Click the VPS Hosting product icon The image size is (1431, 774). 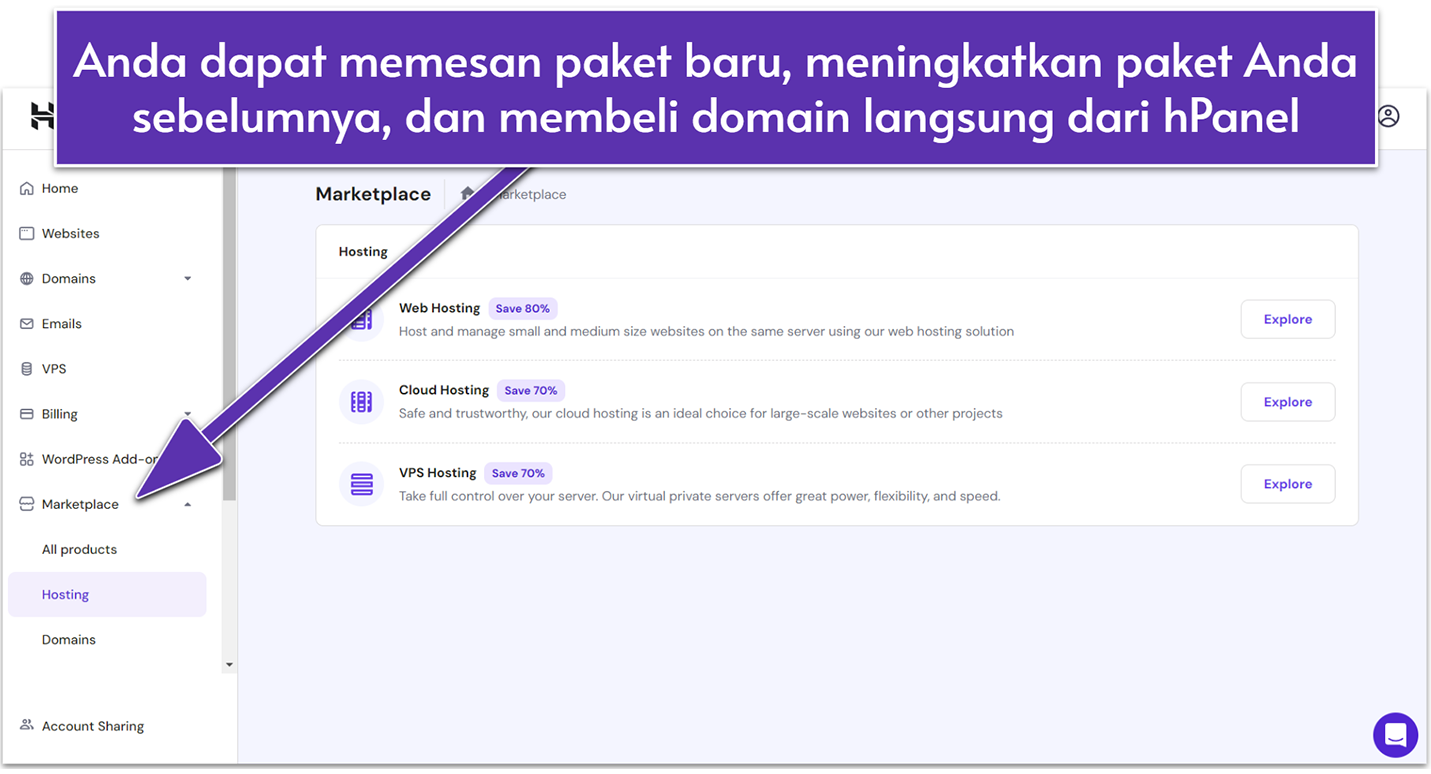click(361, 483)
